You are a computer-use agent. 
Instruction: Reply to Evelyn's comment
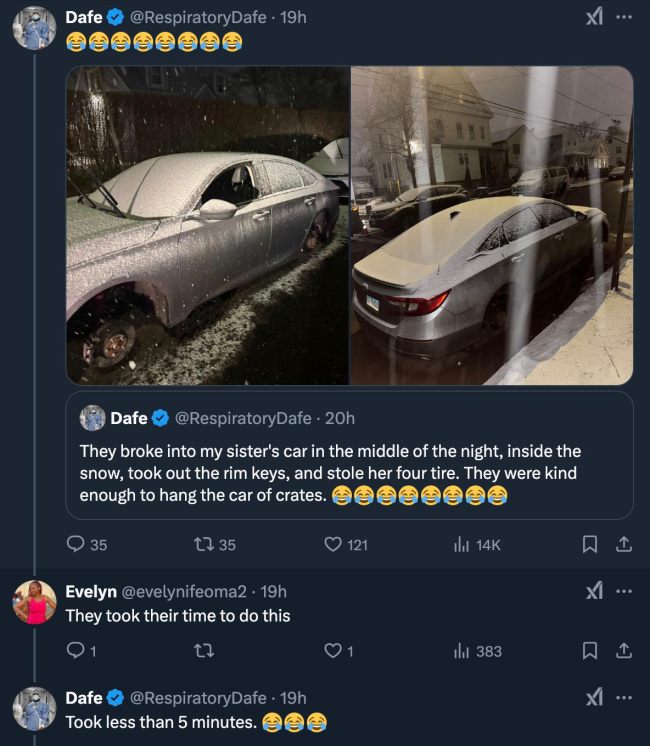pyautogui.click(x=76, y=651)
